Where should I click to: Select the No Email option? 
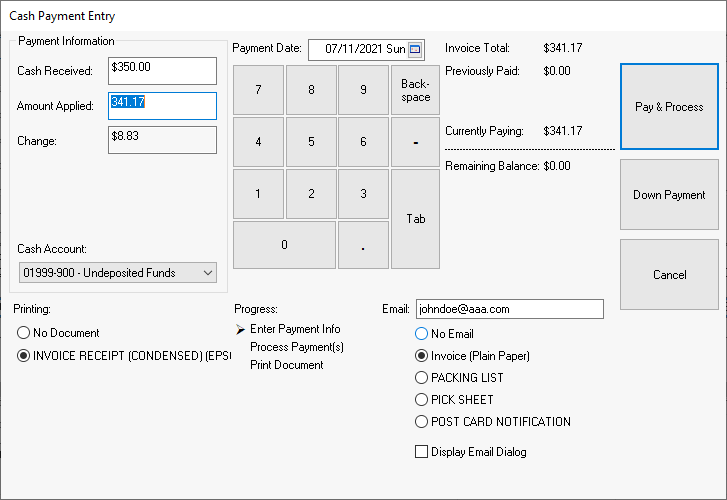(x=422, y=334)
